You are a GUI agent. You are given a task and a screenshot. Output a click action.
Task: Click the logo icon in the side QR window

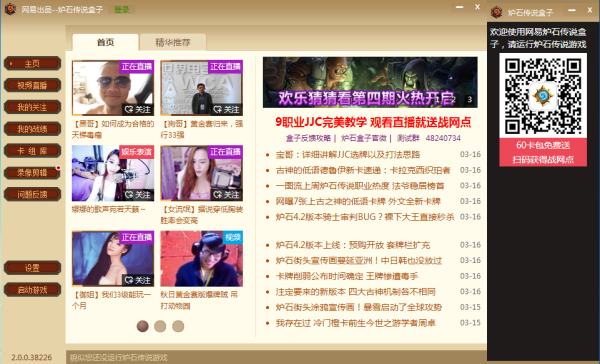(x=497, y=12)
